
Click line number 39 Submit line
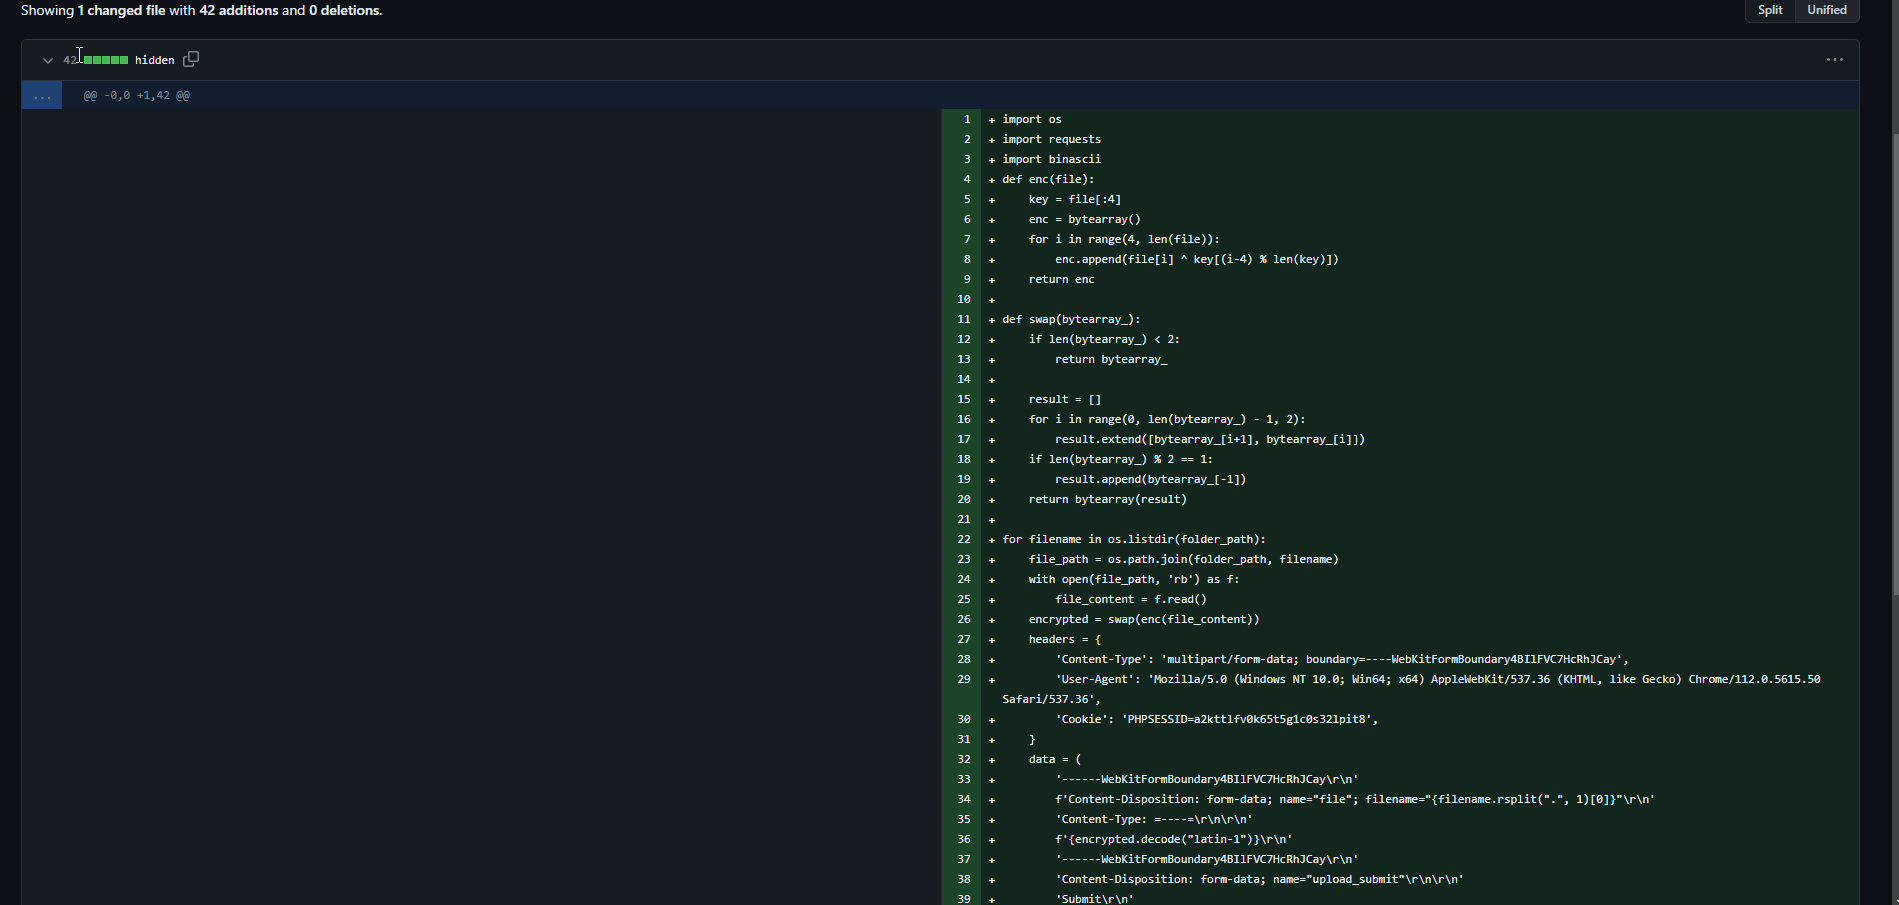point(961,899)
